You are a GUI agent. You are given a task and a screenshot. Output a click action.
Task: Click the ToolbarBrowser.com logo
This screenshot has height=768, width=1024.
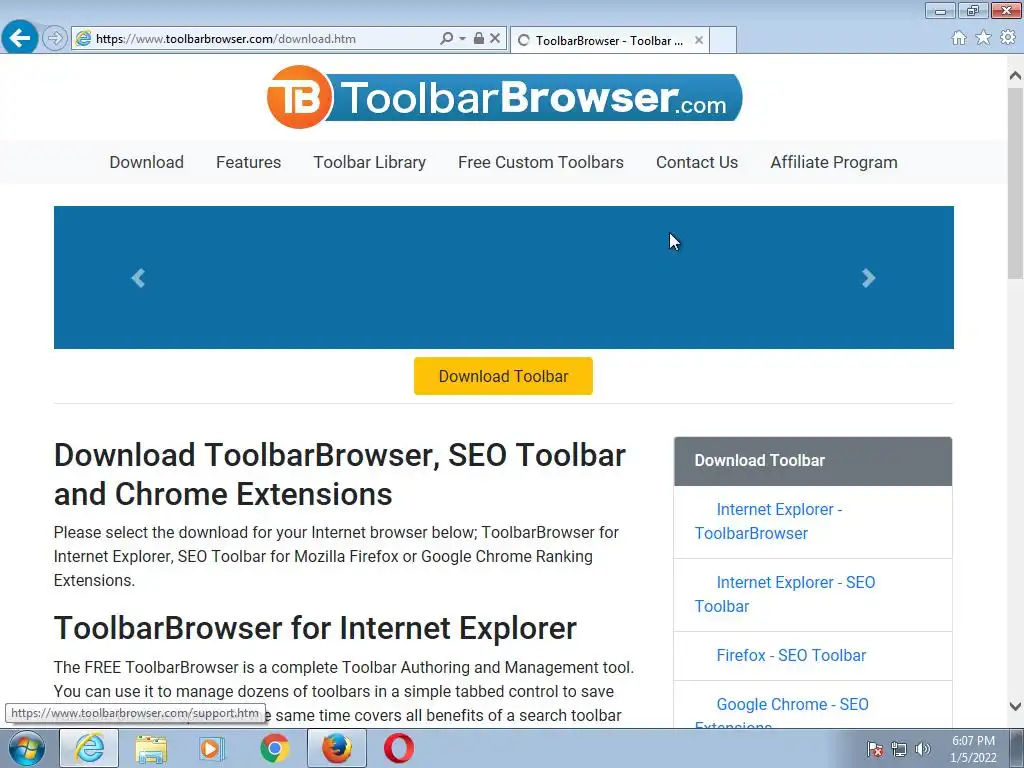click(x=504, y=97)
